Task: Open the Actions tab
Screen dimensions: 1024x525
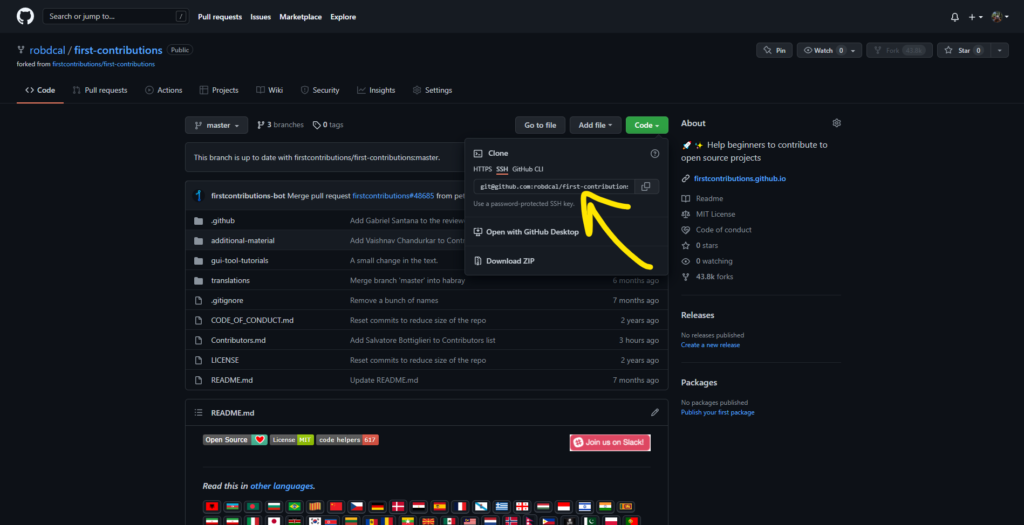Action: [x=163, y=90]
